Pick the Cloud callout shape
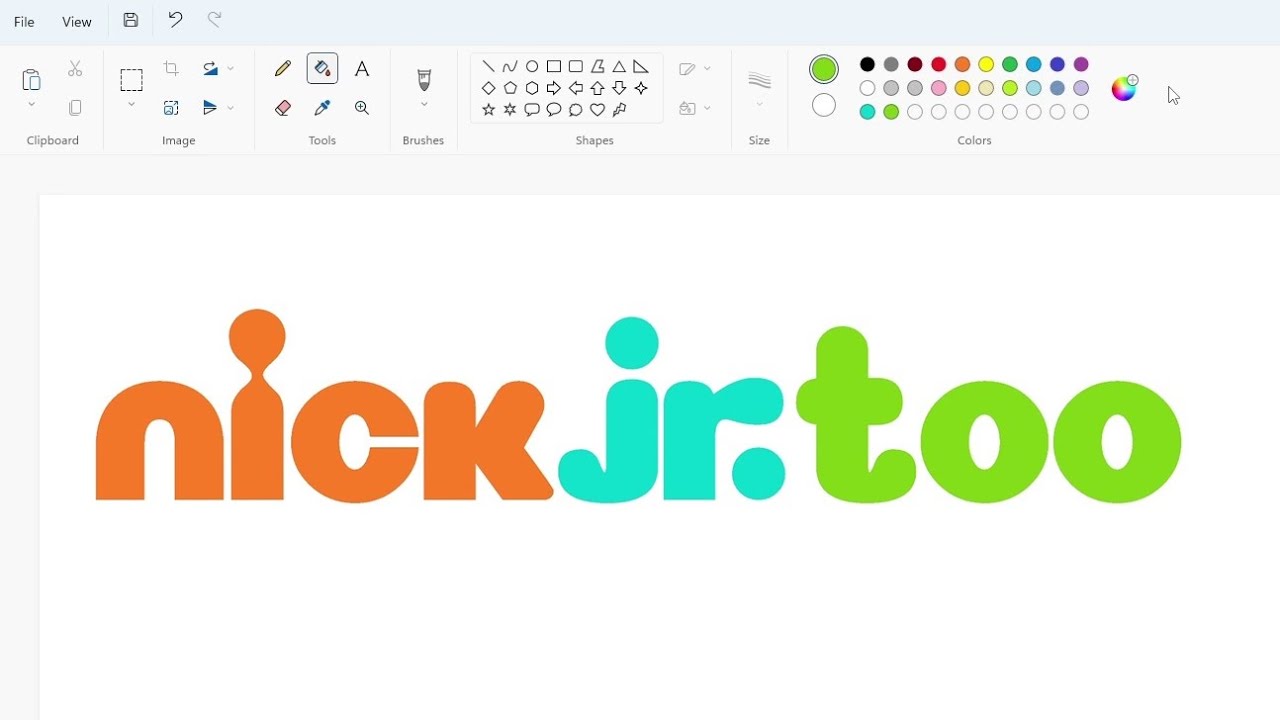The height and width of the screenshot is (720, 1280). 576,110
